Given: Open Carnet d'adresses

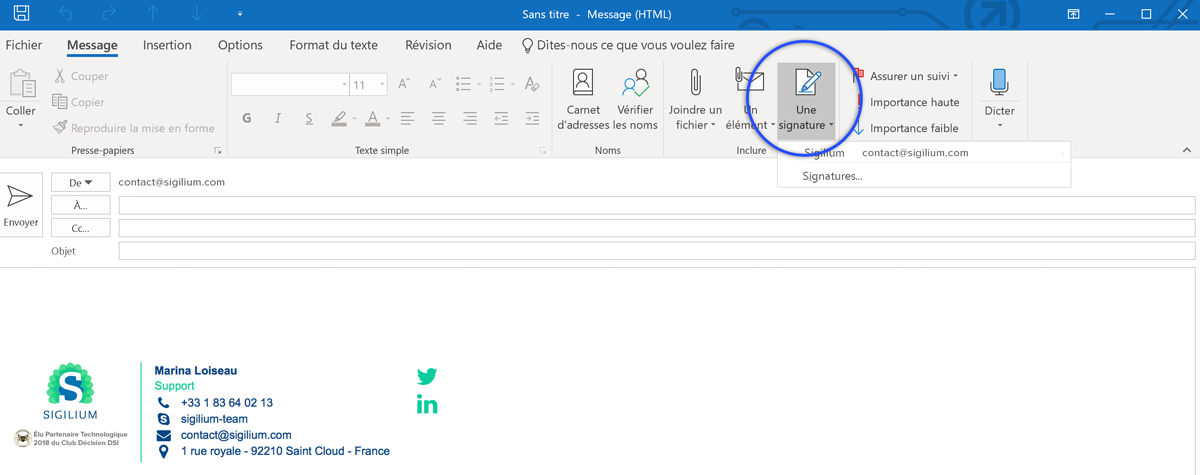Looking at the screenshot, I should (x=583, y=100).
